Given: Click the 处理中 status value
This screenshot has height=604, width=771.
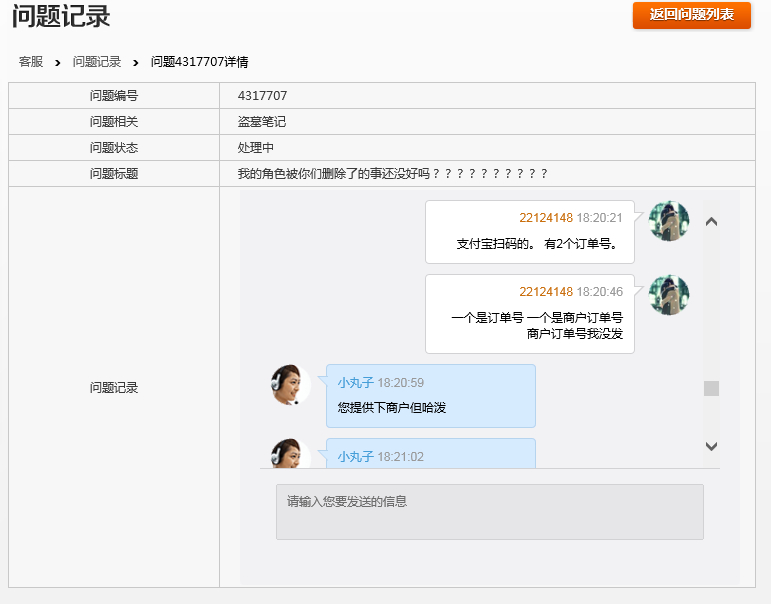Looking at the screenshot, I should tap(256, 148).
